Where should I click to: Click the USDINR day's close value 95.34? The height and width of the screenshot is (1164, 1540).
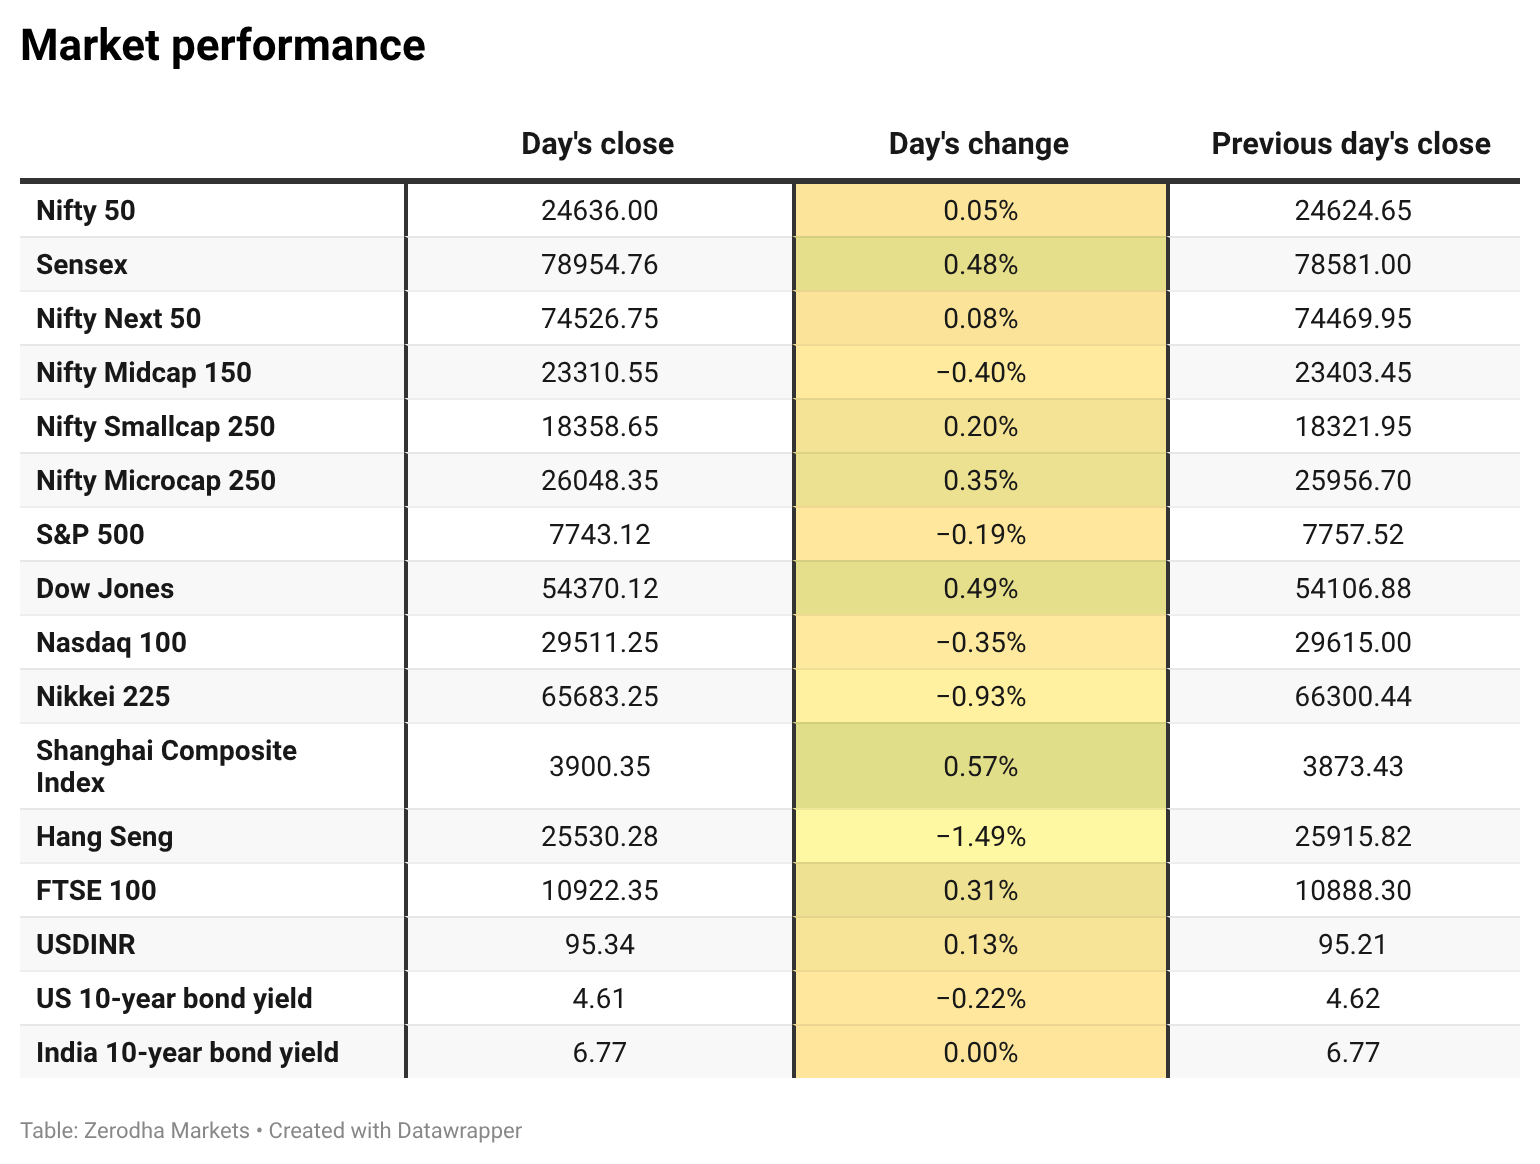(600, 945)
